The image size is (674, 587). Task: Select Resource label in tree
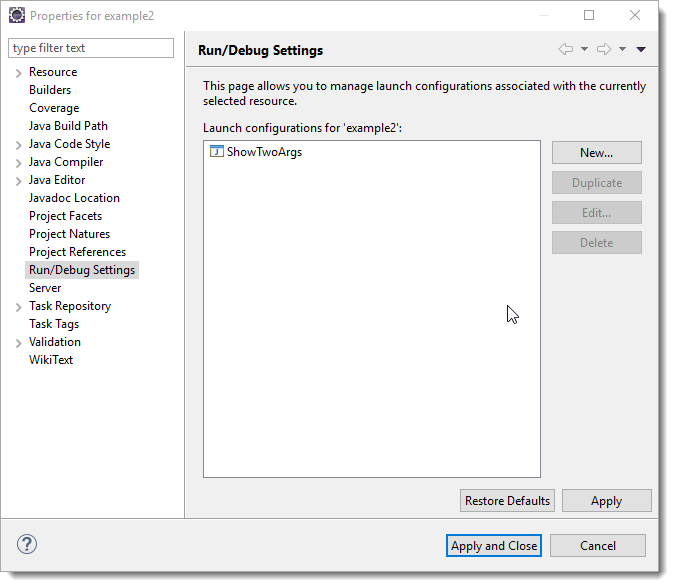pyautogui.click(x=53, y=72)
